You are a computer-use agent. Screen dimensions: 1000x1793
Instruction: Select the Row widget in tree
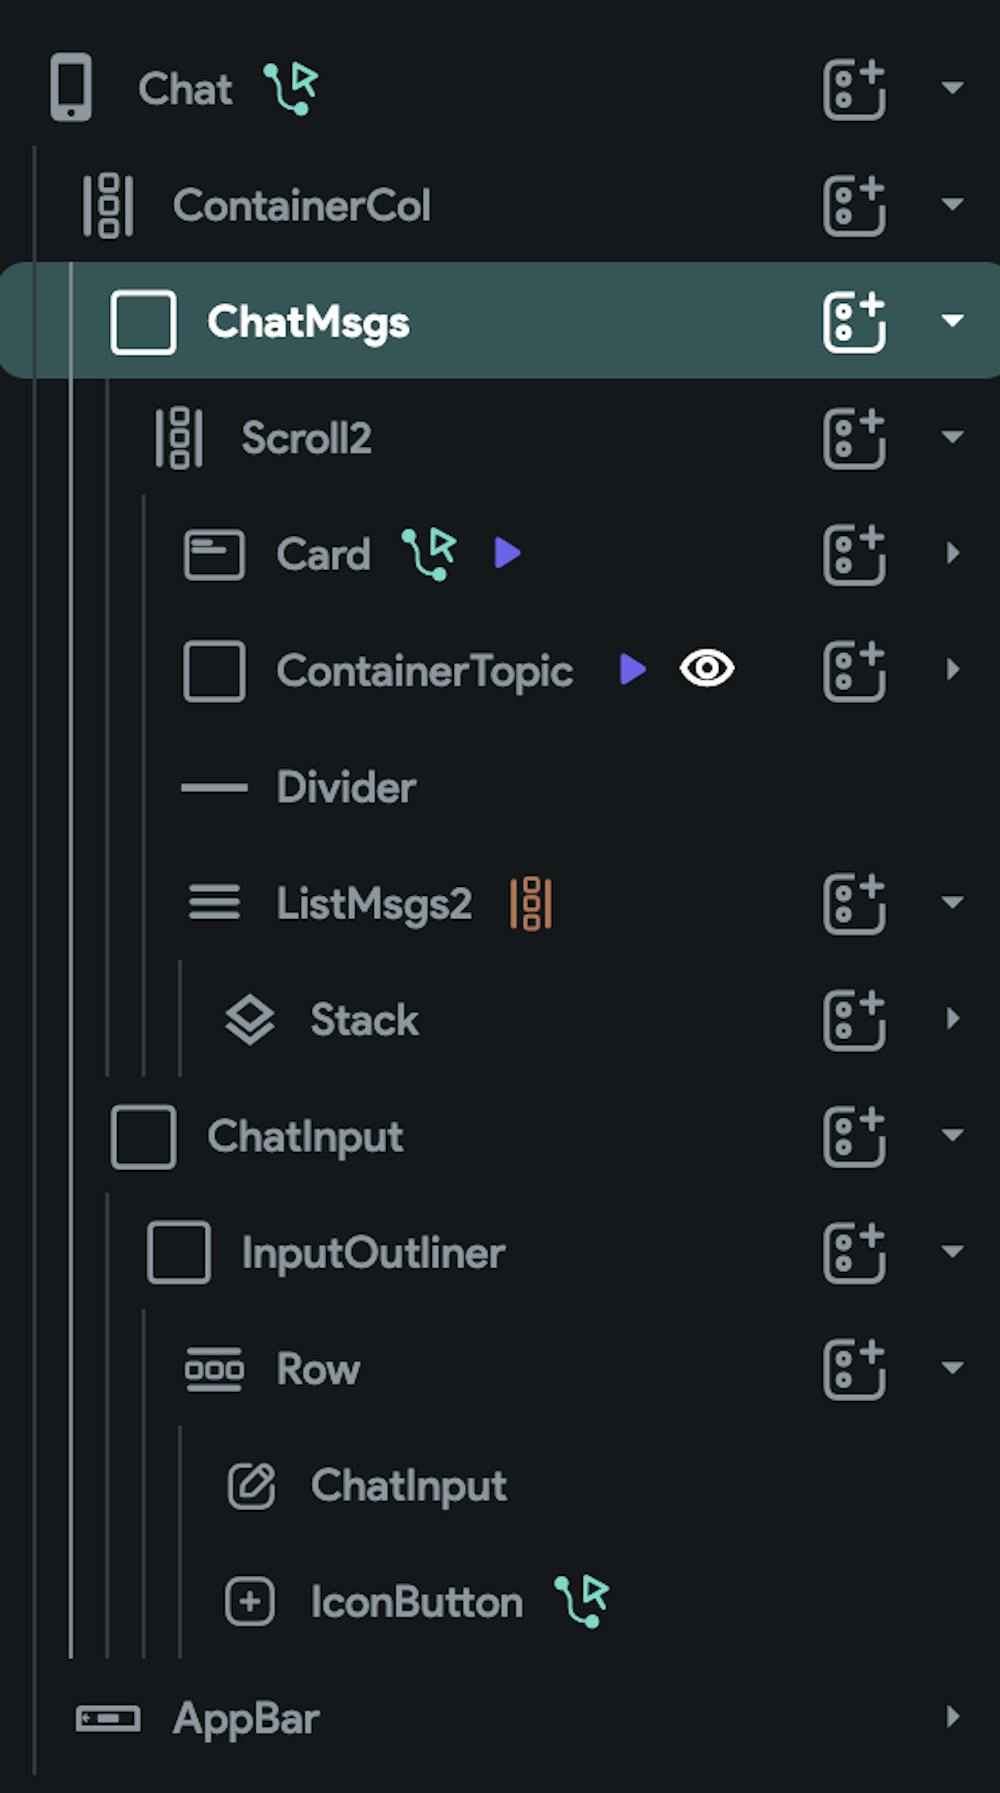pos(317,1369)
